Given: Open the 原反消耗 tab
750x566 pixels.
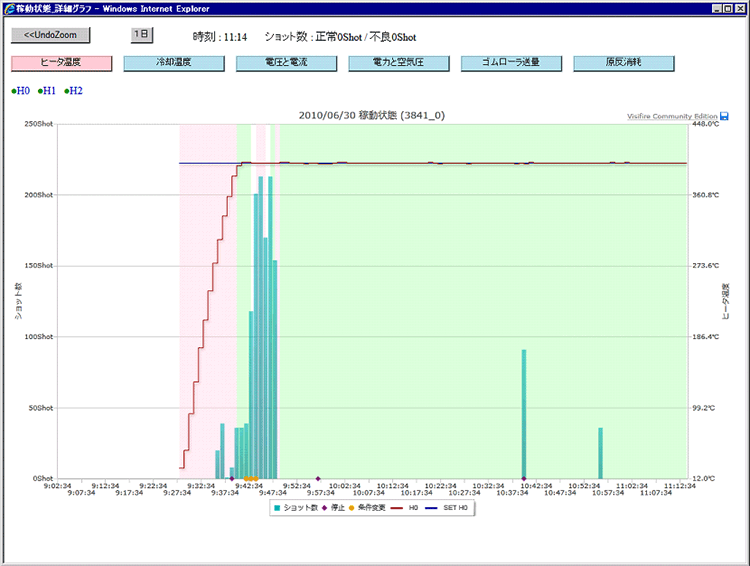Looking at the screenshot, I should click(x=624, y=63).
